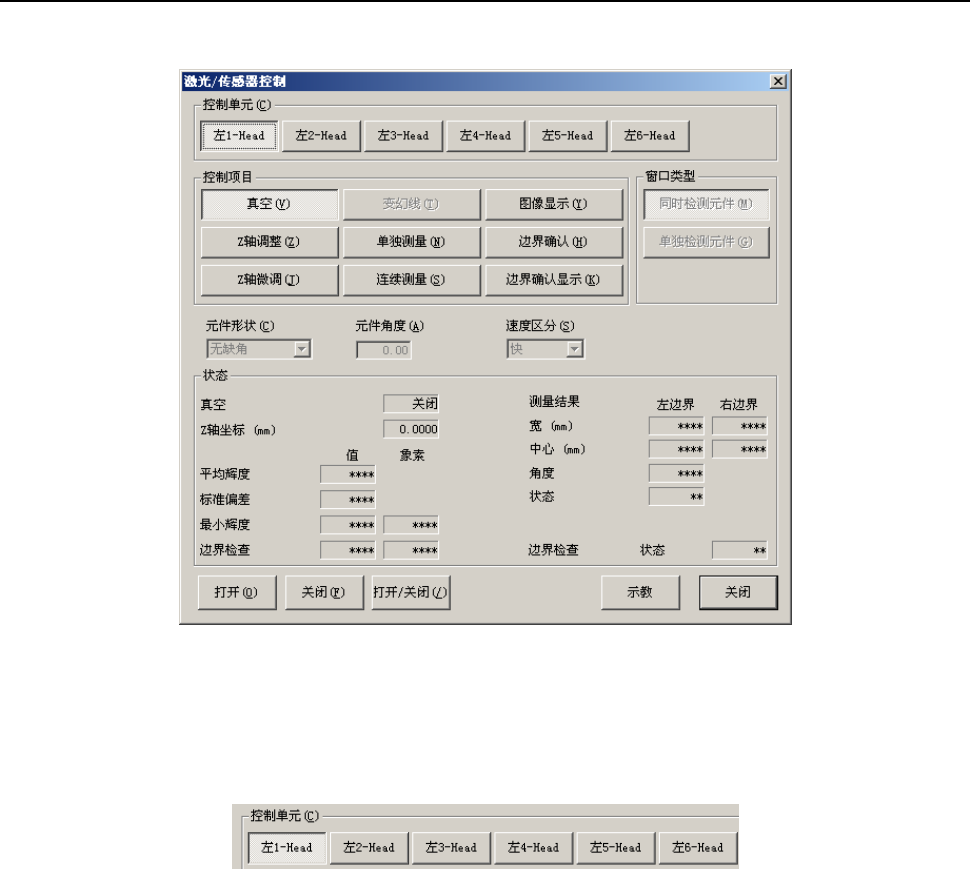Click 左6-Head in the lower cropped strip
The width and height of the screenshot is (970, 869).
click(x=698, y=848)
